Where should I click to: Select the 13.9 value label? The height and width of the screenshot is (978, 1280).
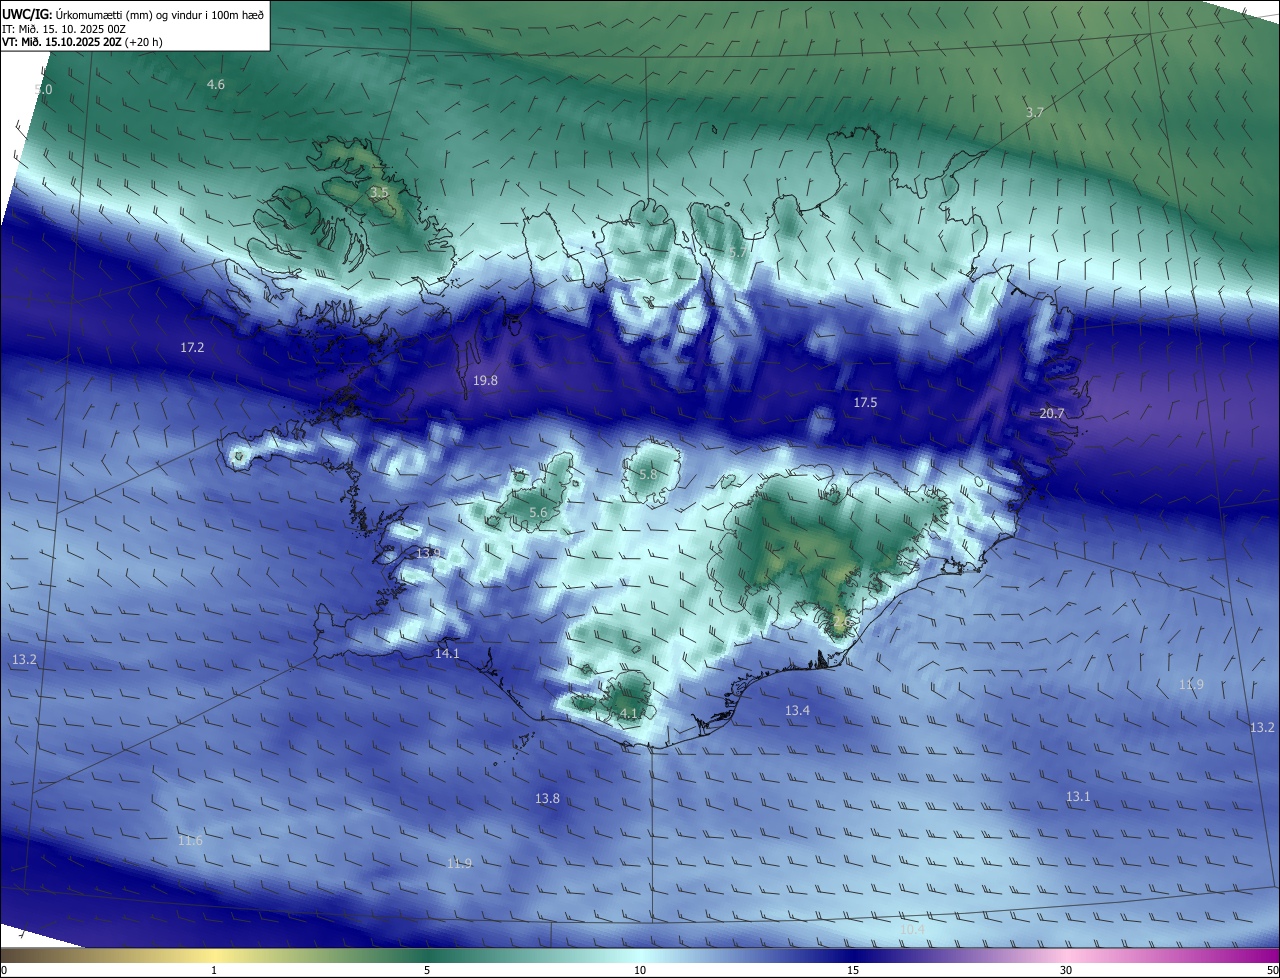tap(428, 552)
